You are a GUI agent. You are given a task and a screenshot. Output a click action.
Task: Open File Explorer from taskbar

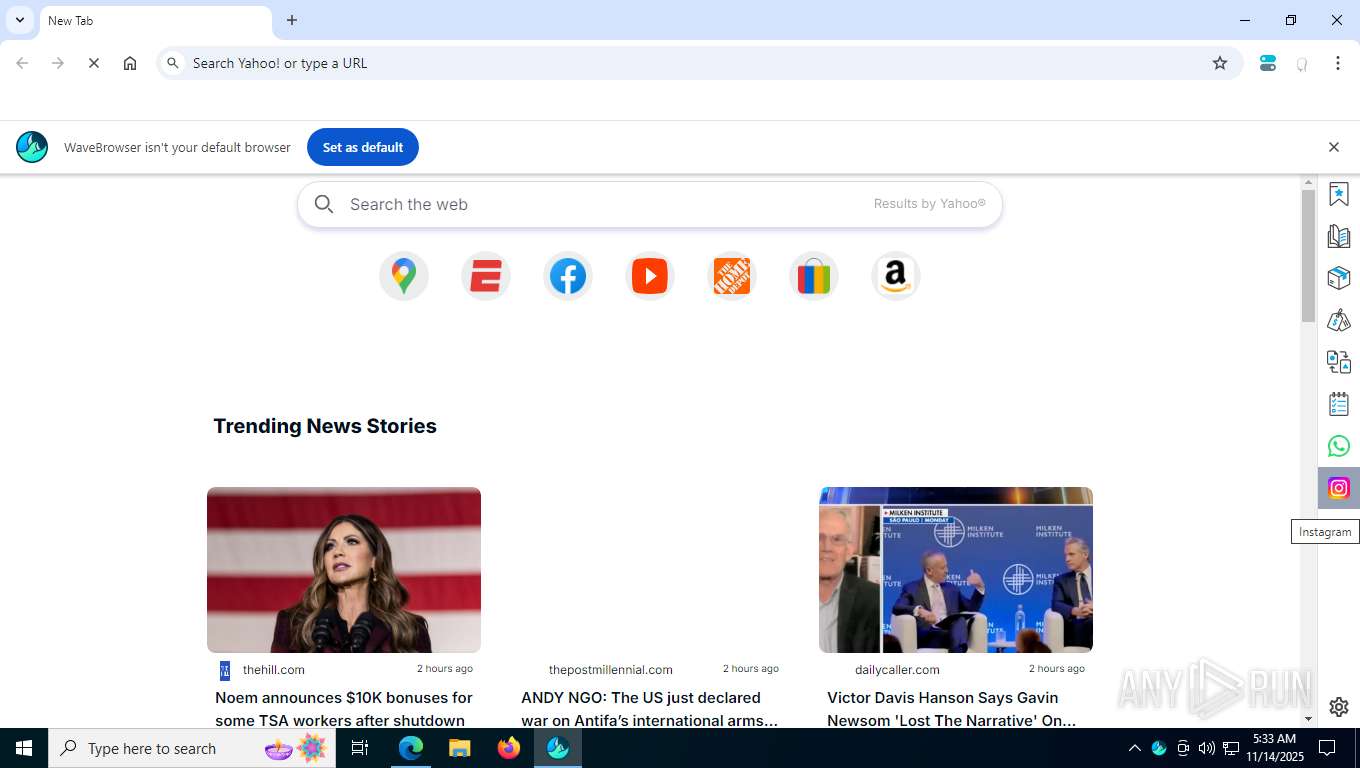(x=460, y=748)
